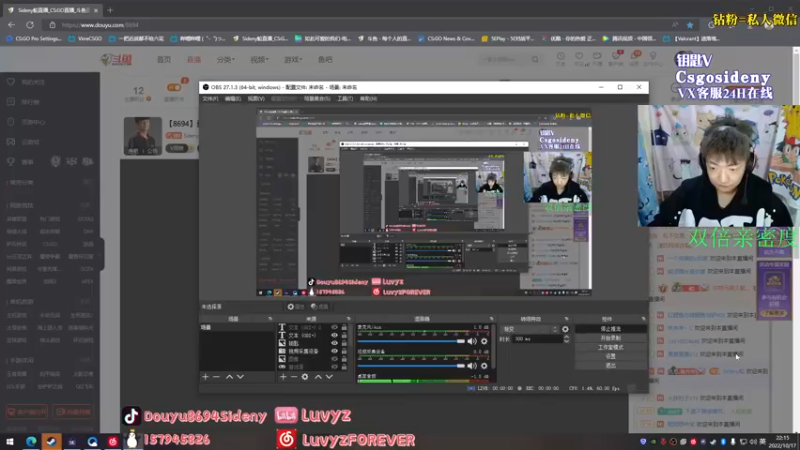
Task: Toggle lock on first 文本 (GDI+) source
Action: (344, 328)
